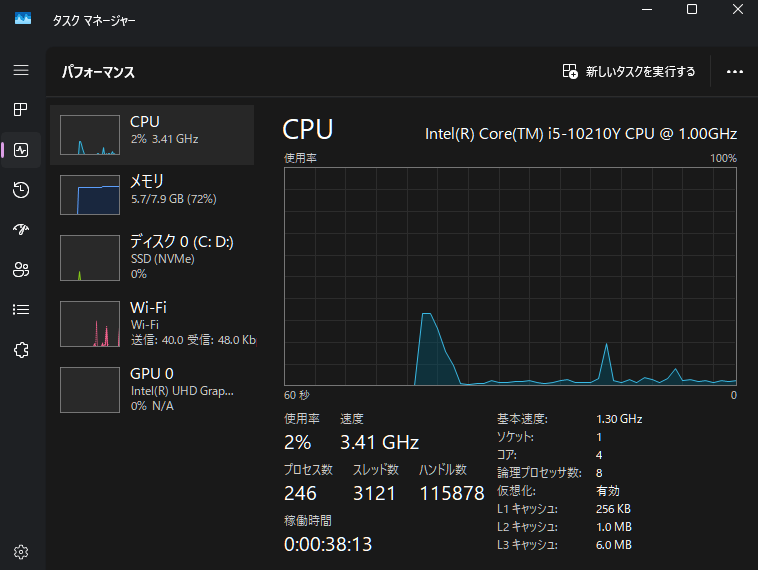758x570 pixels.
Task: Open the Startup apps page icon
Action: 21,229
